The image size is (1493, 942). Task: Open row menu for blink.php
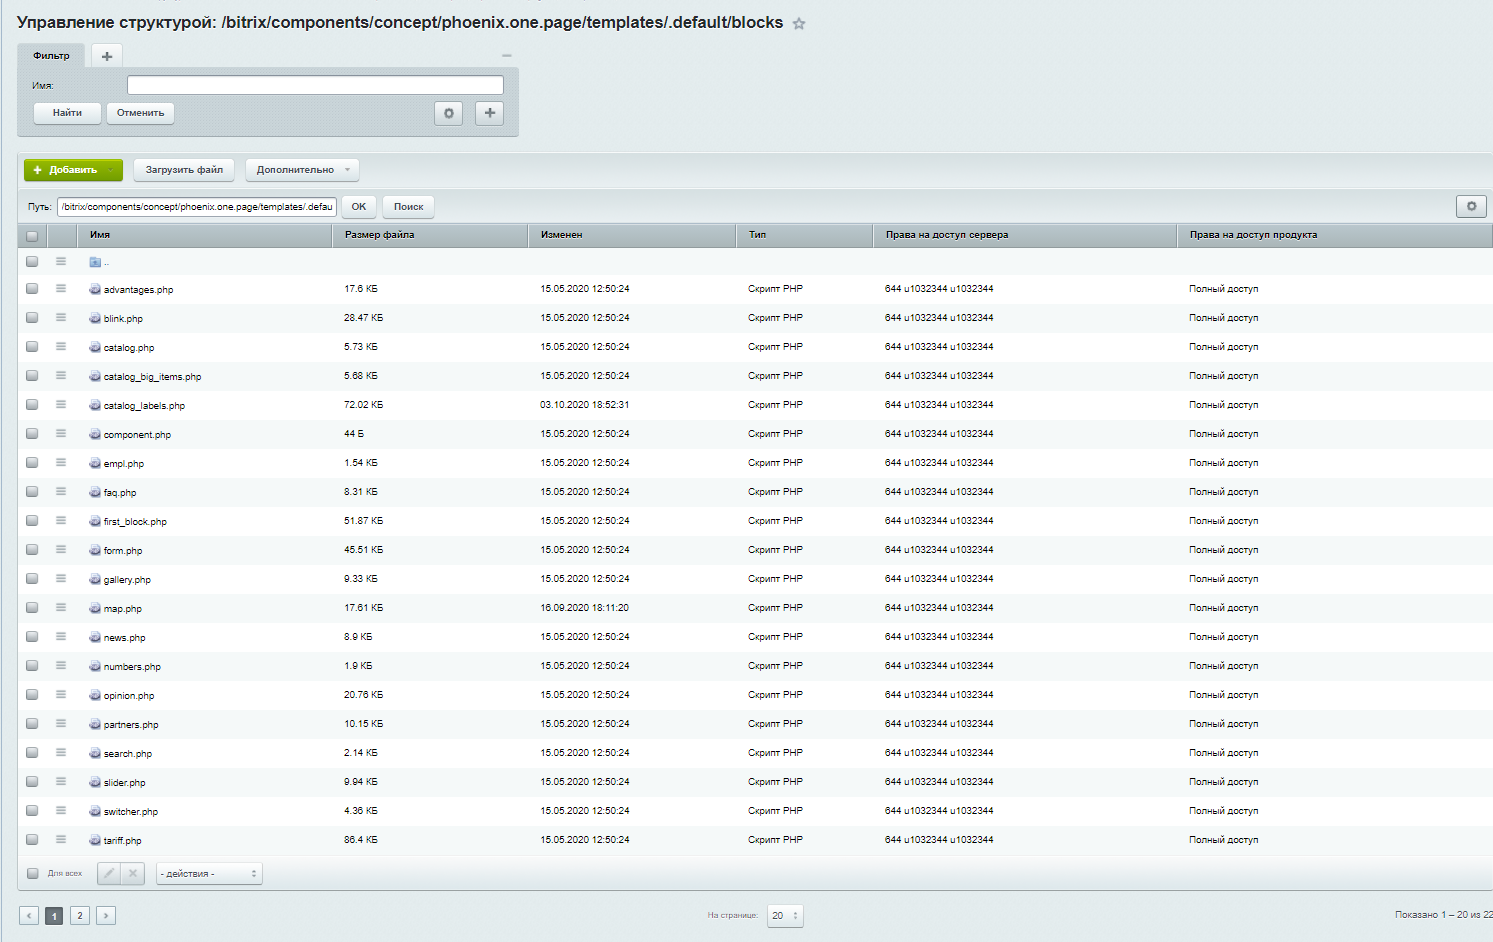(x=61, y=317)
